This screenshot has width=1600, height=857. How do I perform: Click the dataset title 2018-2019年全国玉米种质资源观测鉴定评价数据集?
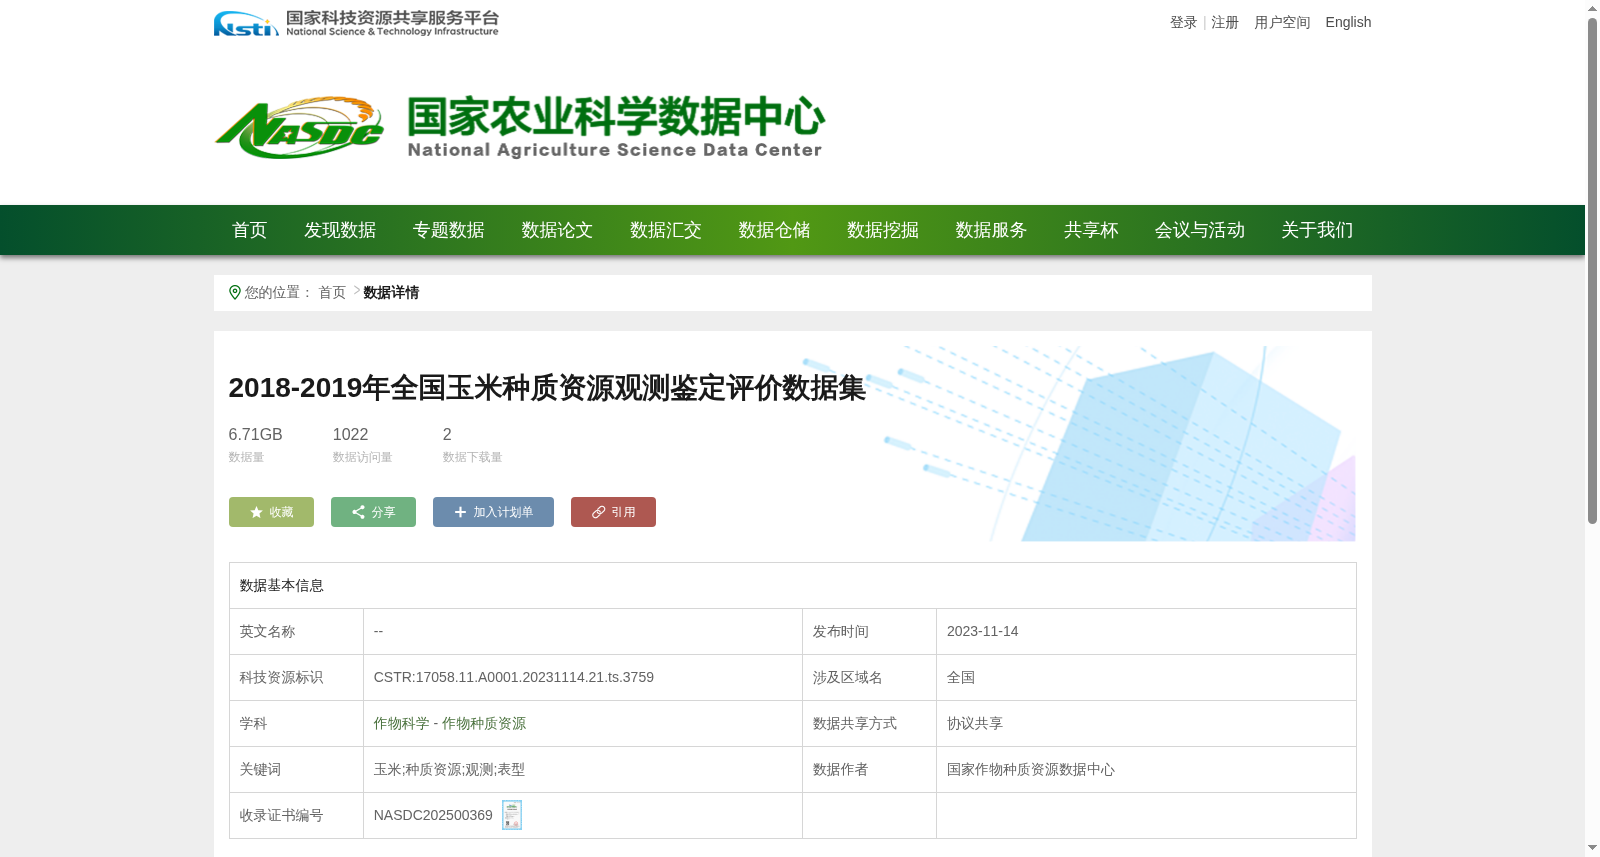547,388
